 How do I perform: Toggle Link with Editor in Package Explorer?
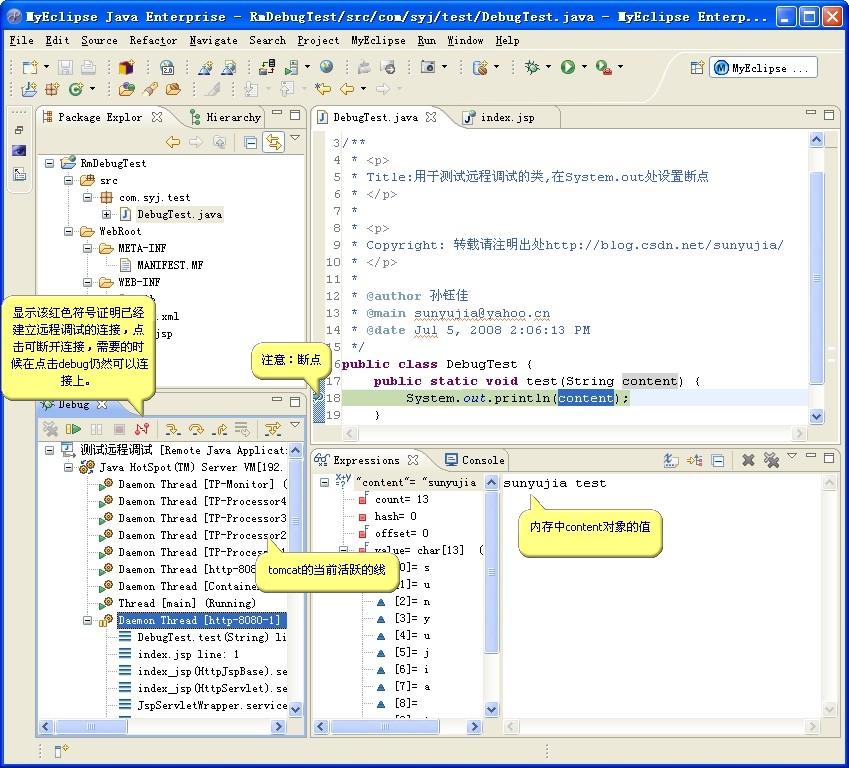coord(273,142)
